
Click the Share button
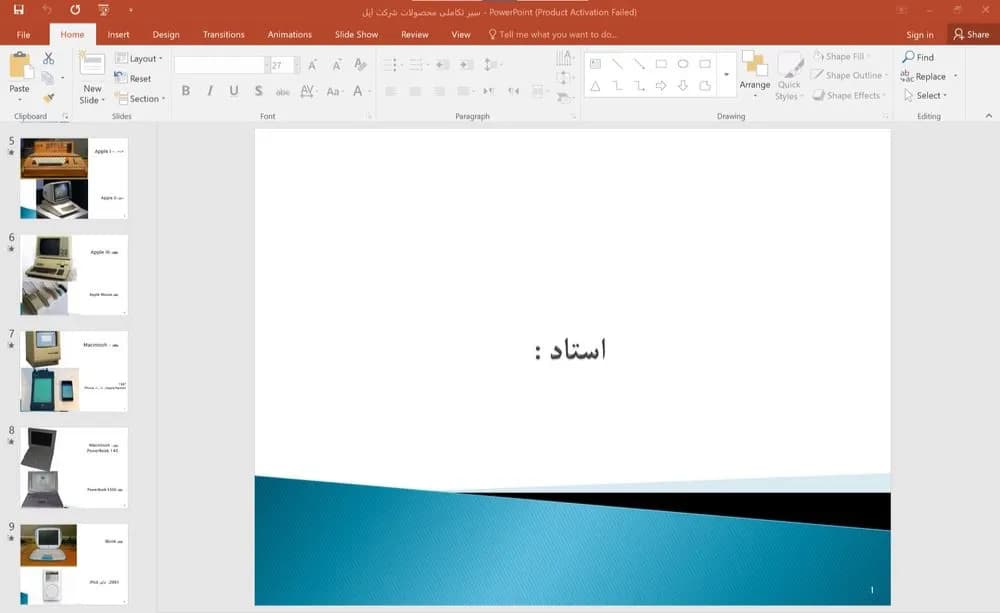point(971,34)
